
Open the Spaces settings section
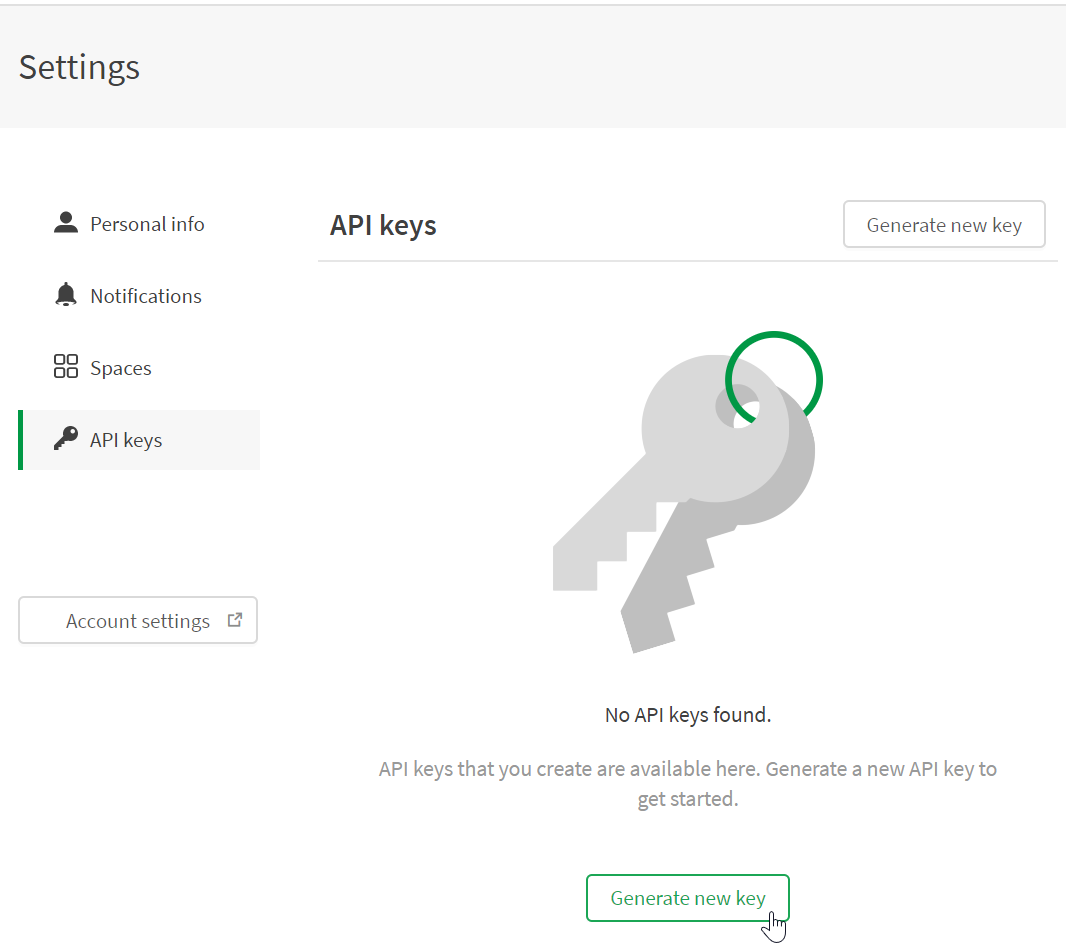(139, 368)
